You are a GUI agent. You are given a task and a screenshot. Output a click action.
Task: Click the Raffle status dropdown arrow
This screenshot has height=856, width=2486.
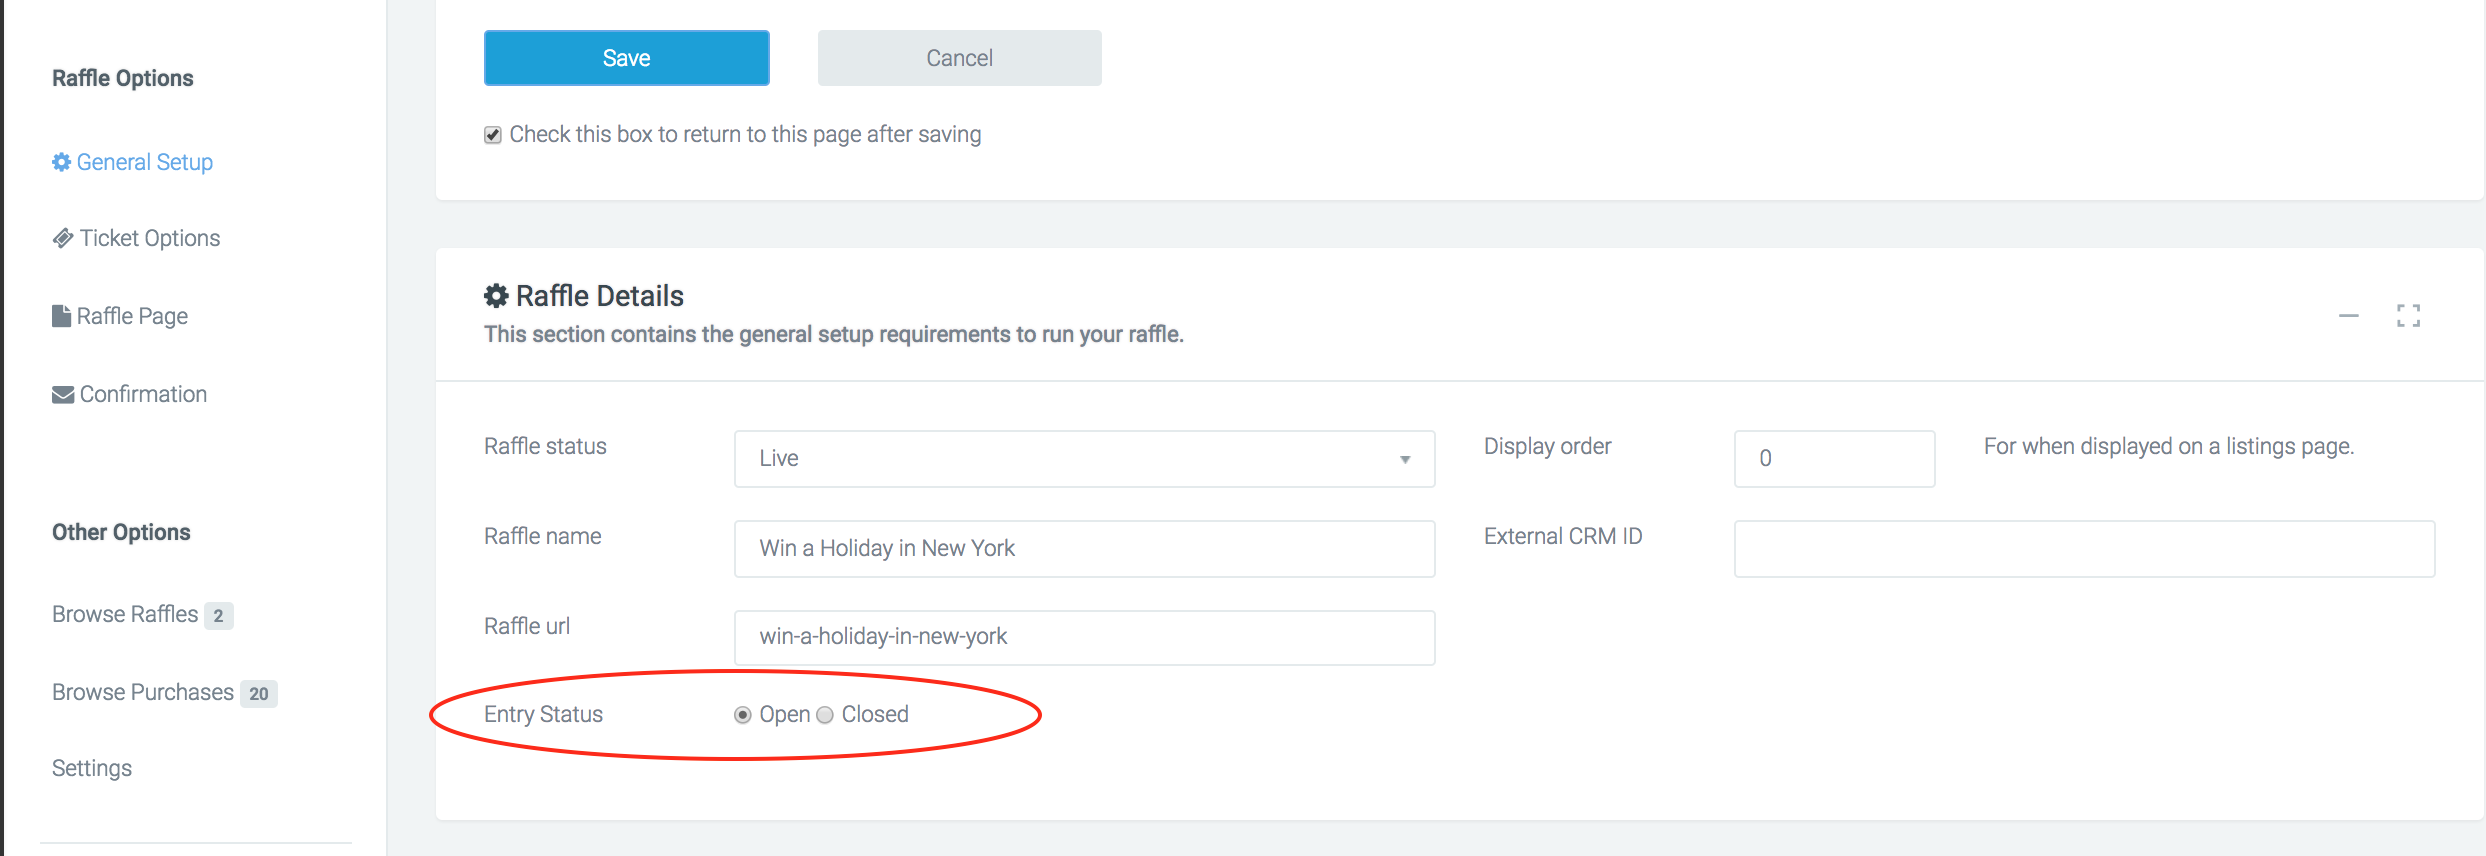tap(1405, 460)
